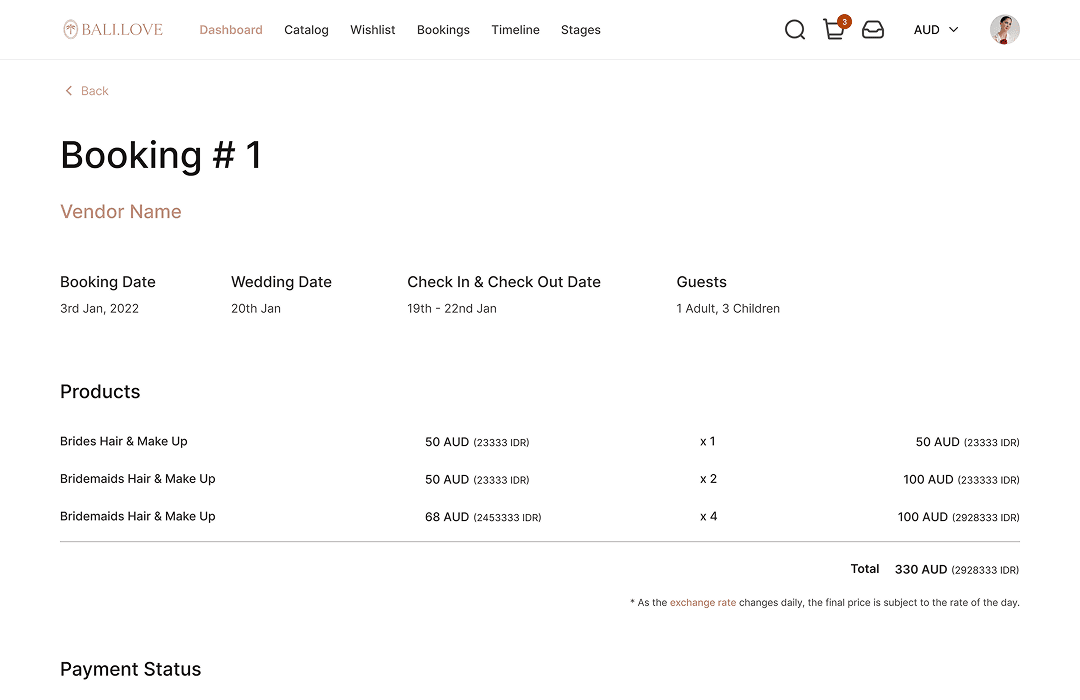The image size is (1080, 700).
Task: Click the Back link
Action: coord(94,90)
